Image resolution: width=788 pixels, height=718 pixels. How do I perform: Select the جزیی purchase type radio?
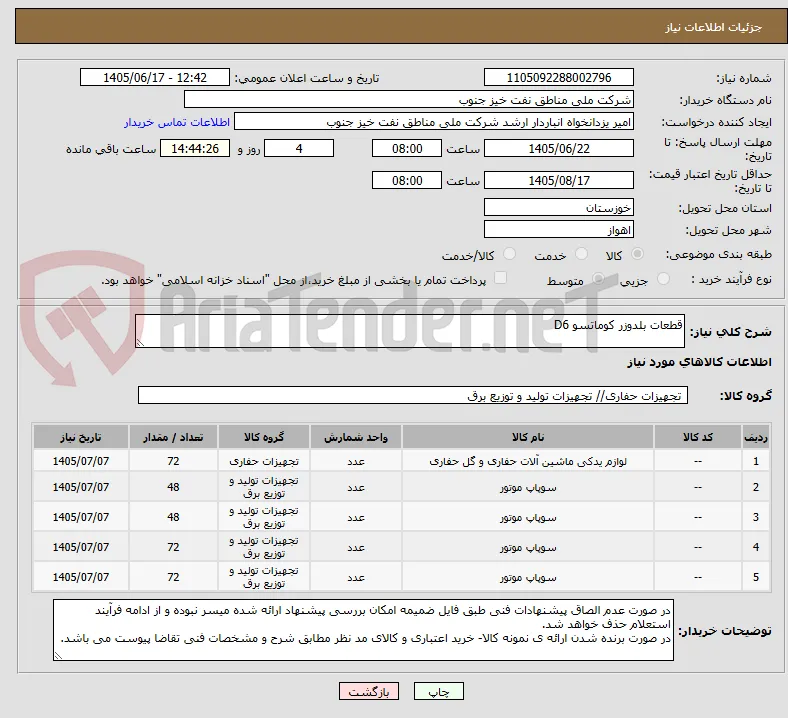click(x=663, y=279)
